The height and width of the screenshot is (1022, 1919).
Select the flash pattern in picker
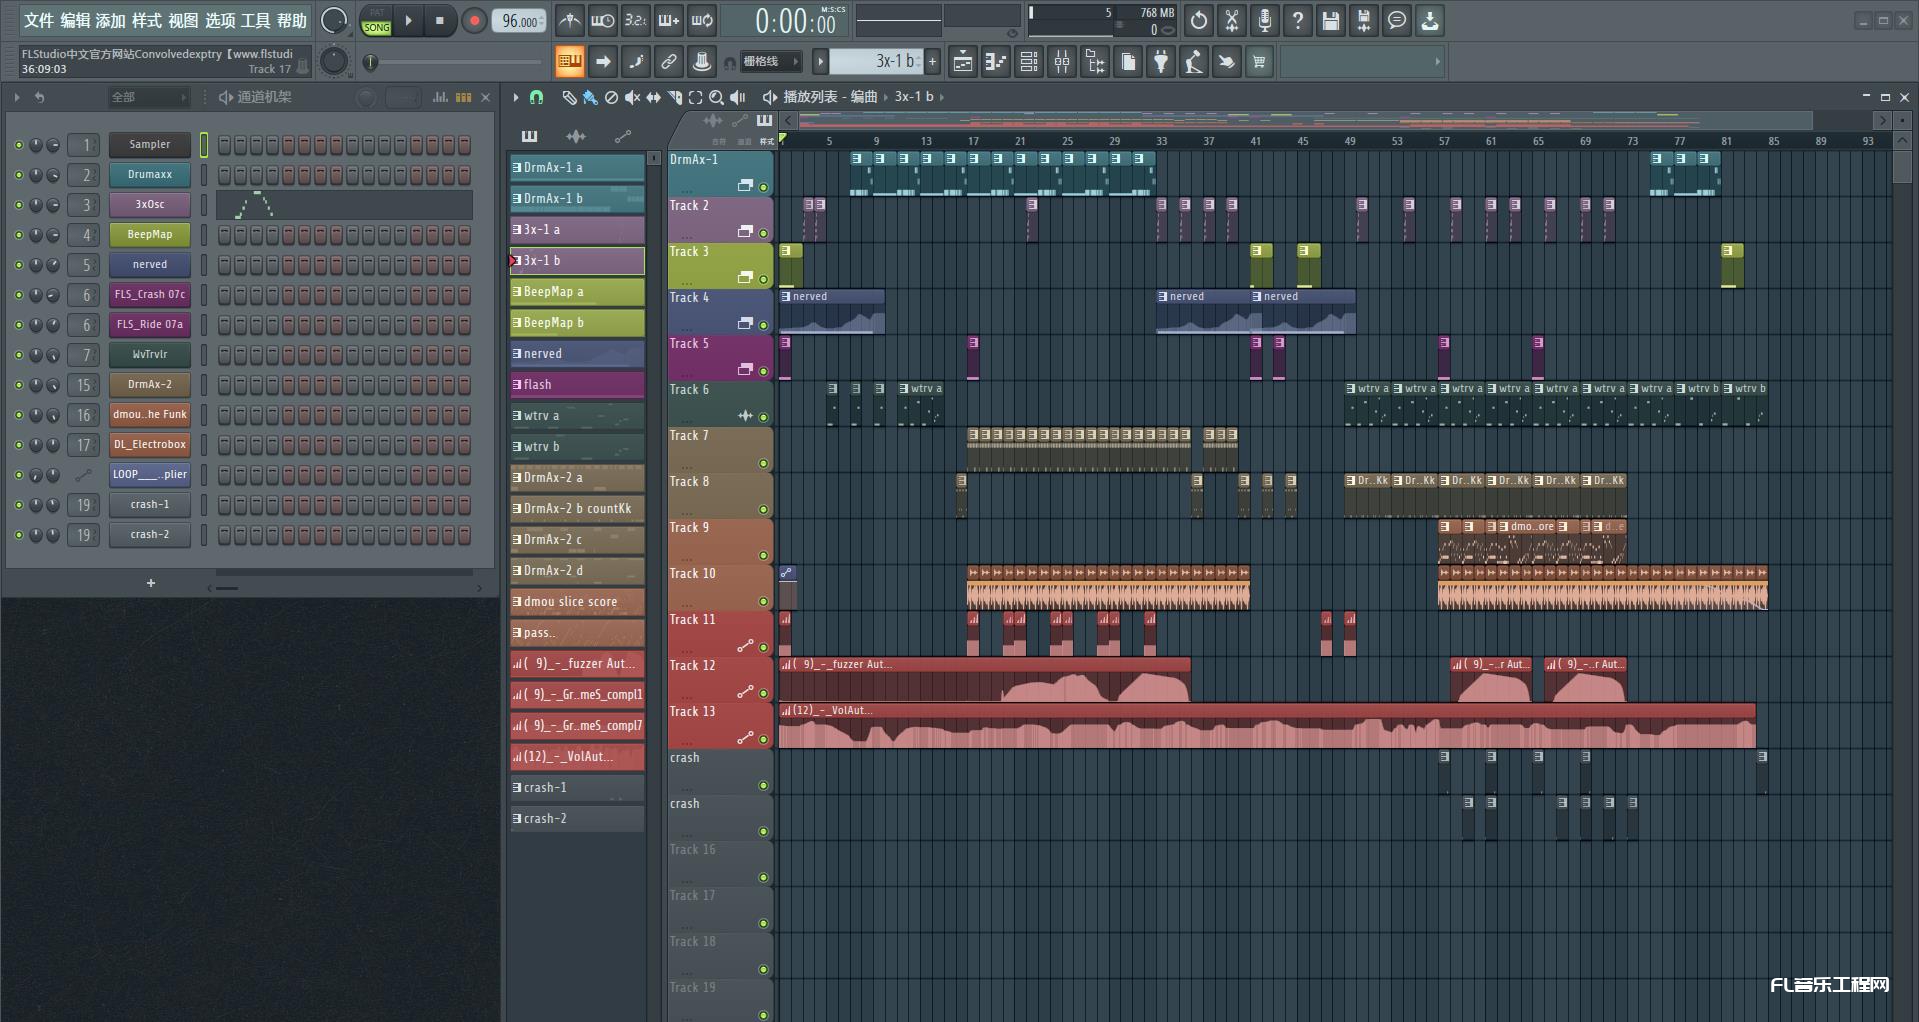pyautogui.click(x=577, y=385)
